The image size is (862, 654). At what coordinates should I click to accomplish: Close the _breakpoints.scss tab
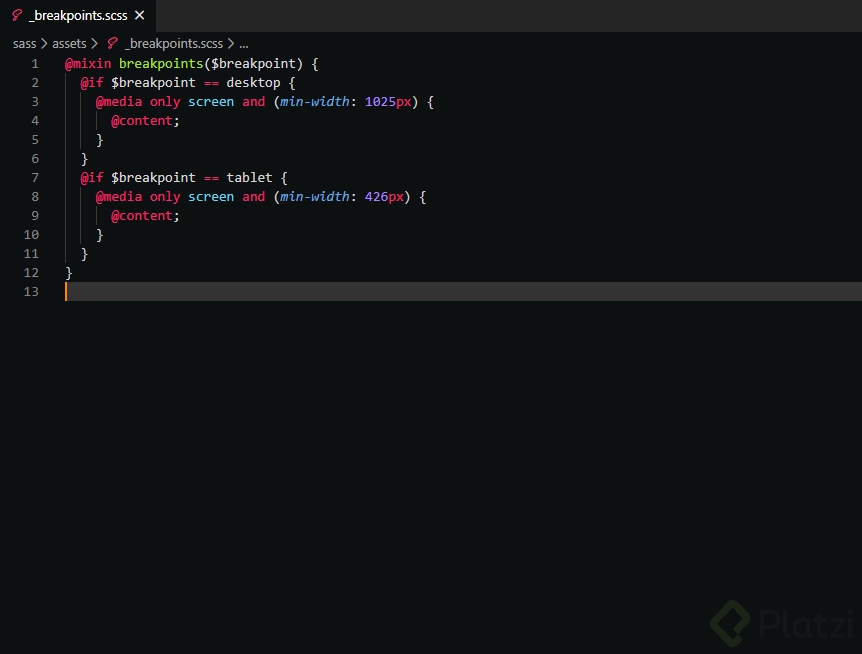point(140,15)
